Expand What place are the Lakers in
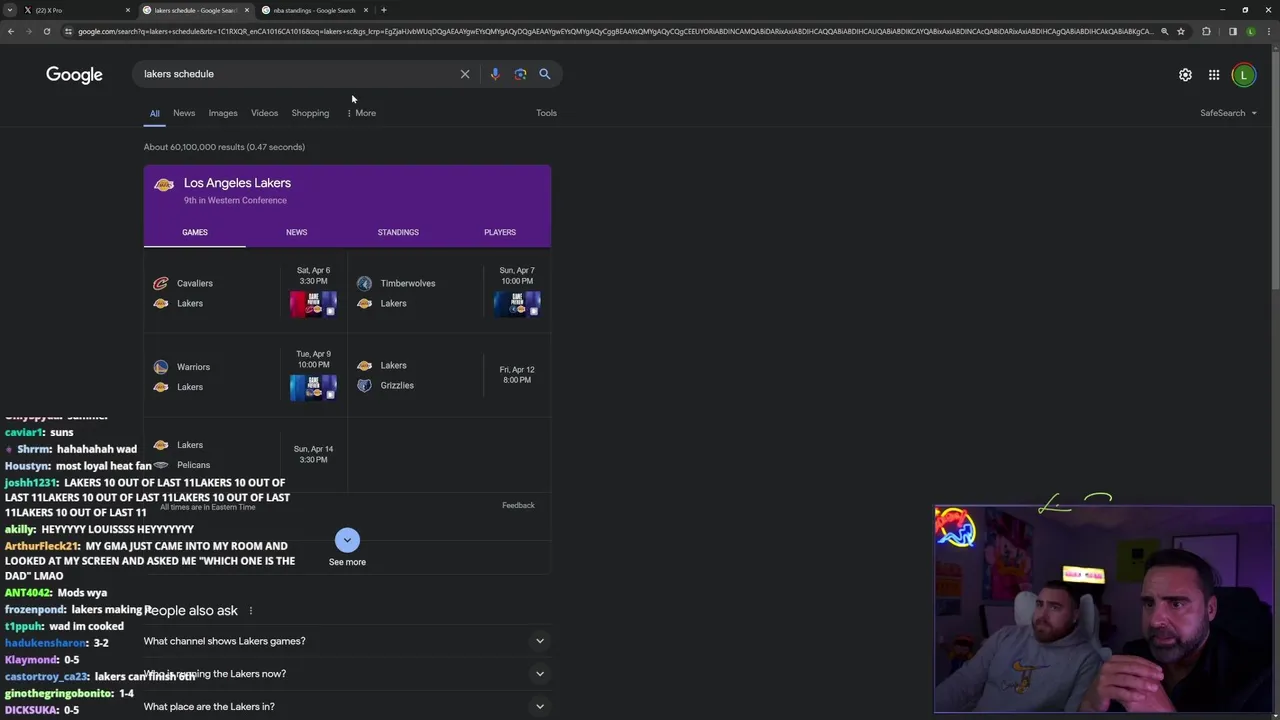The width and height of the screenshot is (1280, 720). coord(347,706)
